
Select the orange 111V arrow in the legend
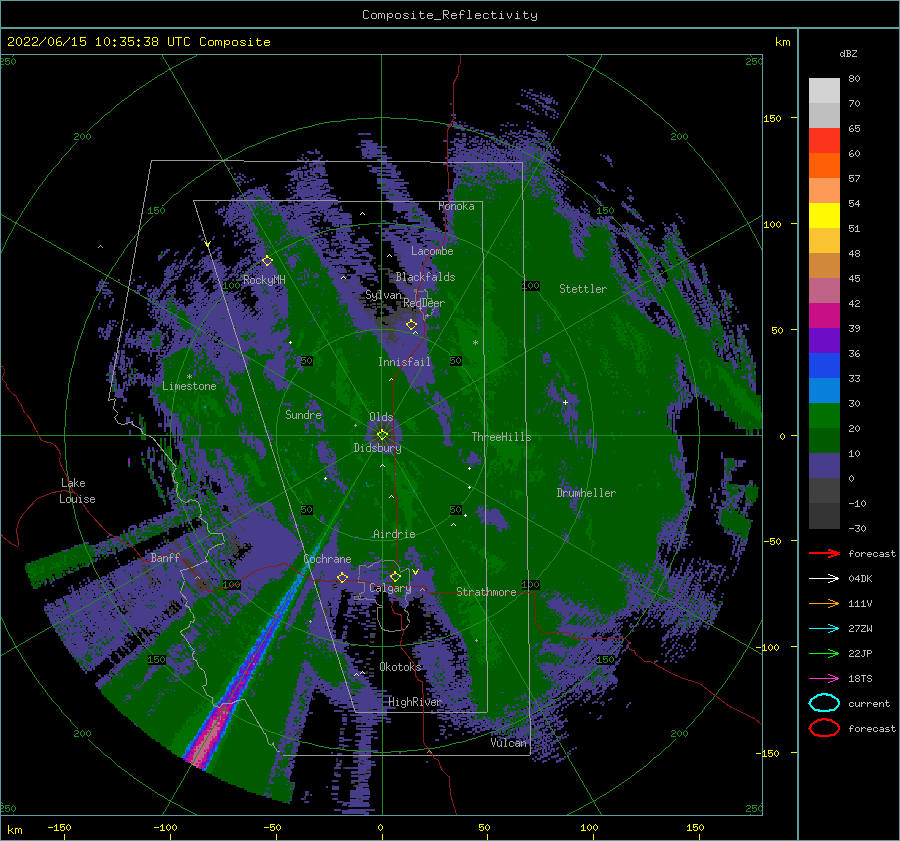point(824,603)
